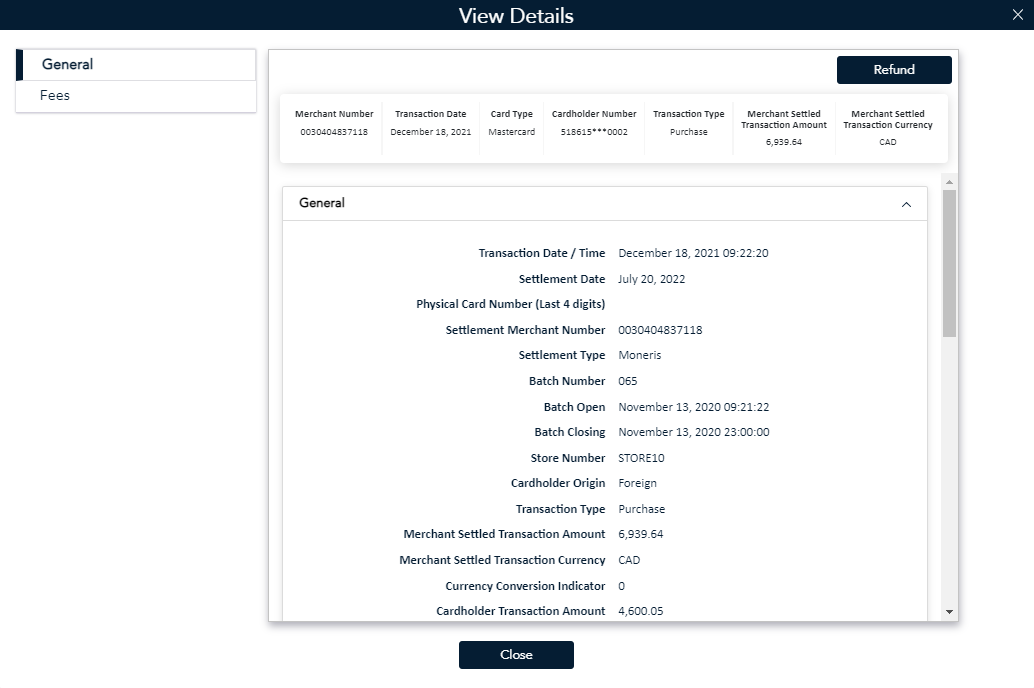Screen dimensions: 1034x688
Task: Click the Transaction Date / Time label
Action: coord(542,253)
